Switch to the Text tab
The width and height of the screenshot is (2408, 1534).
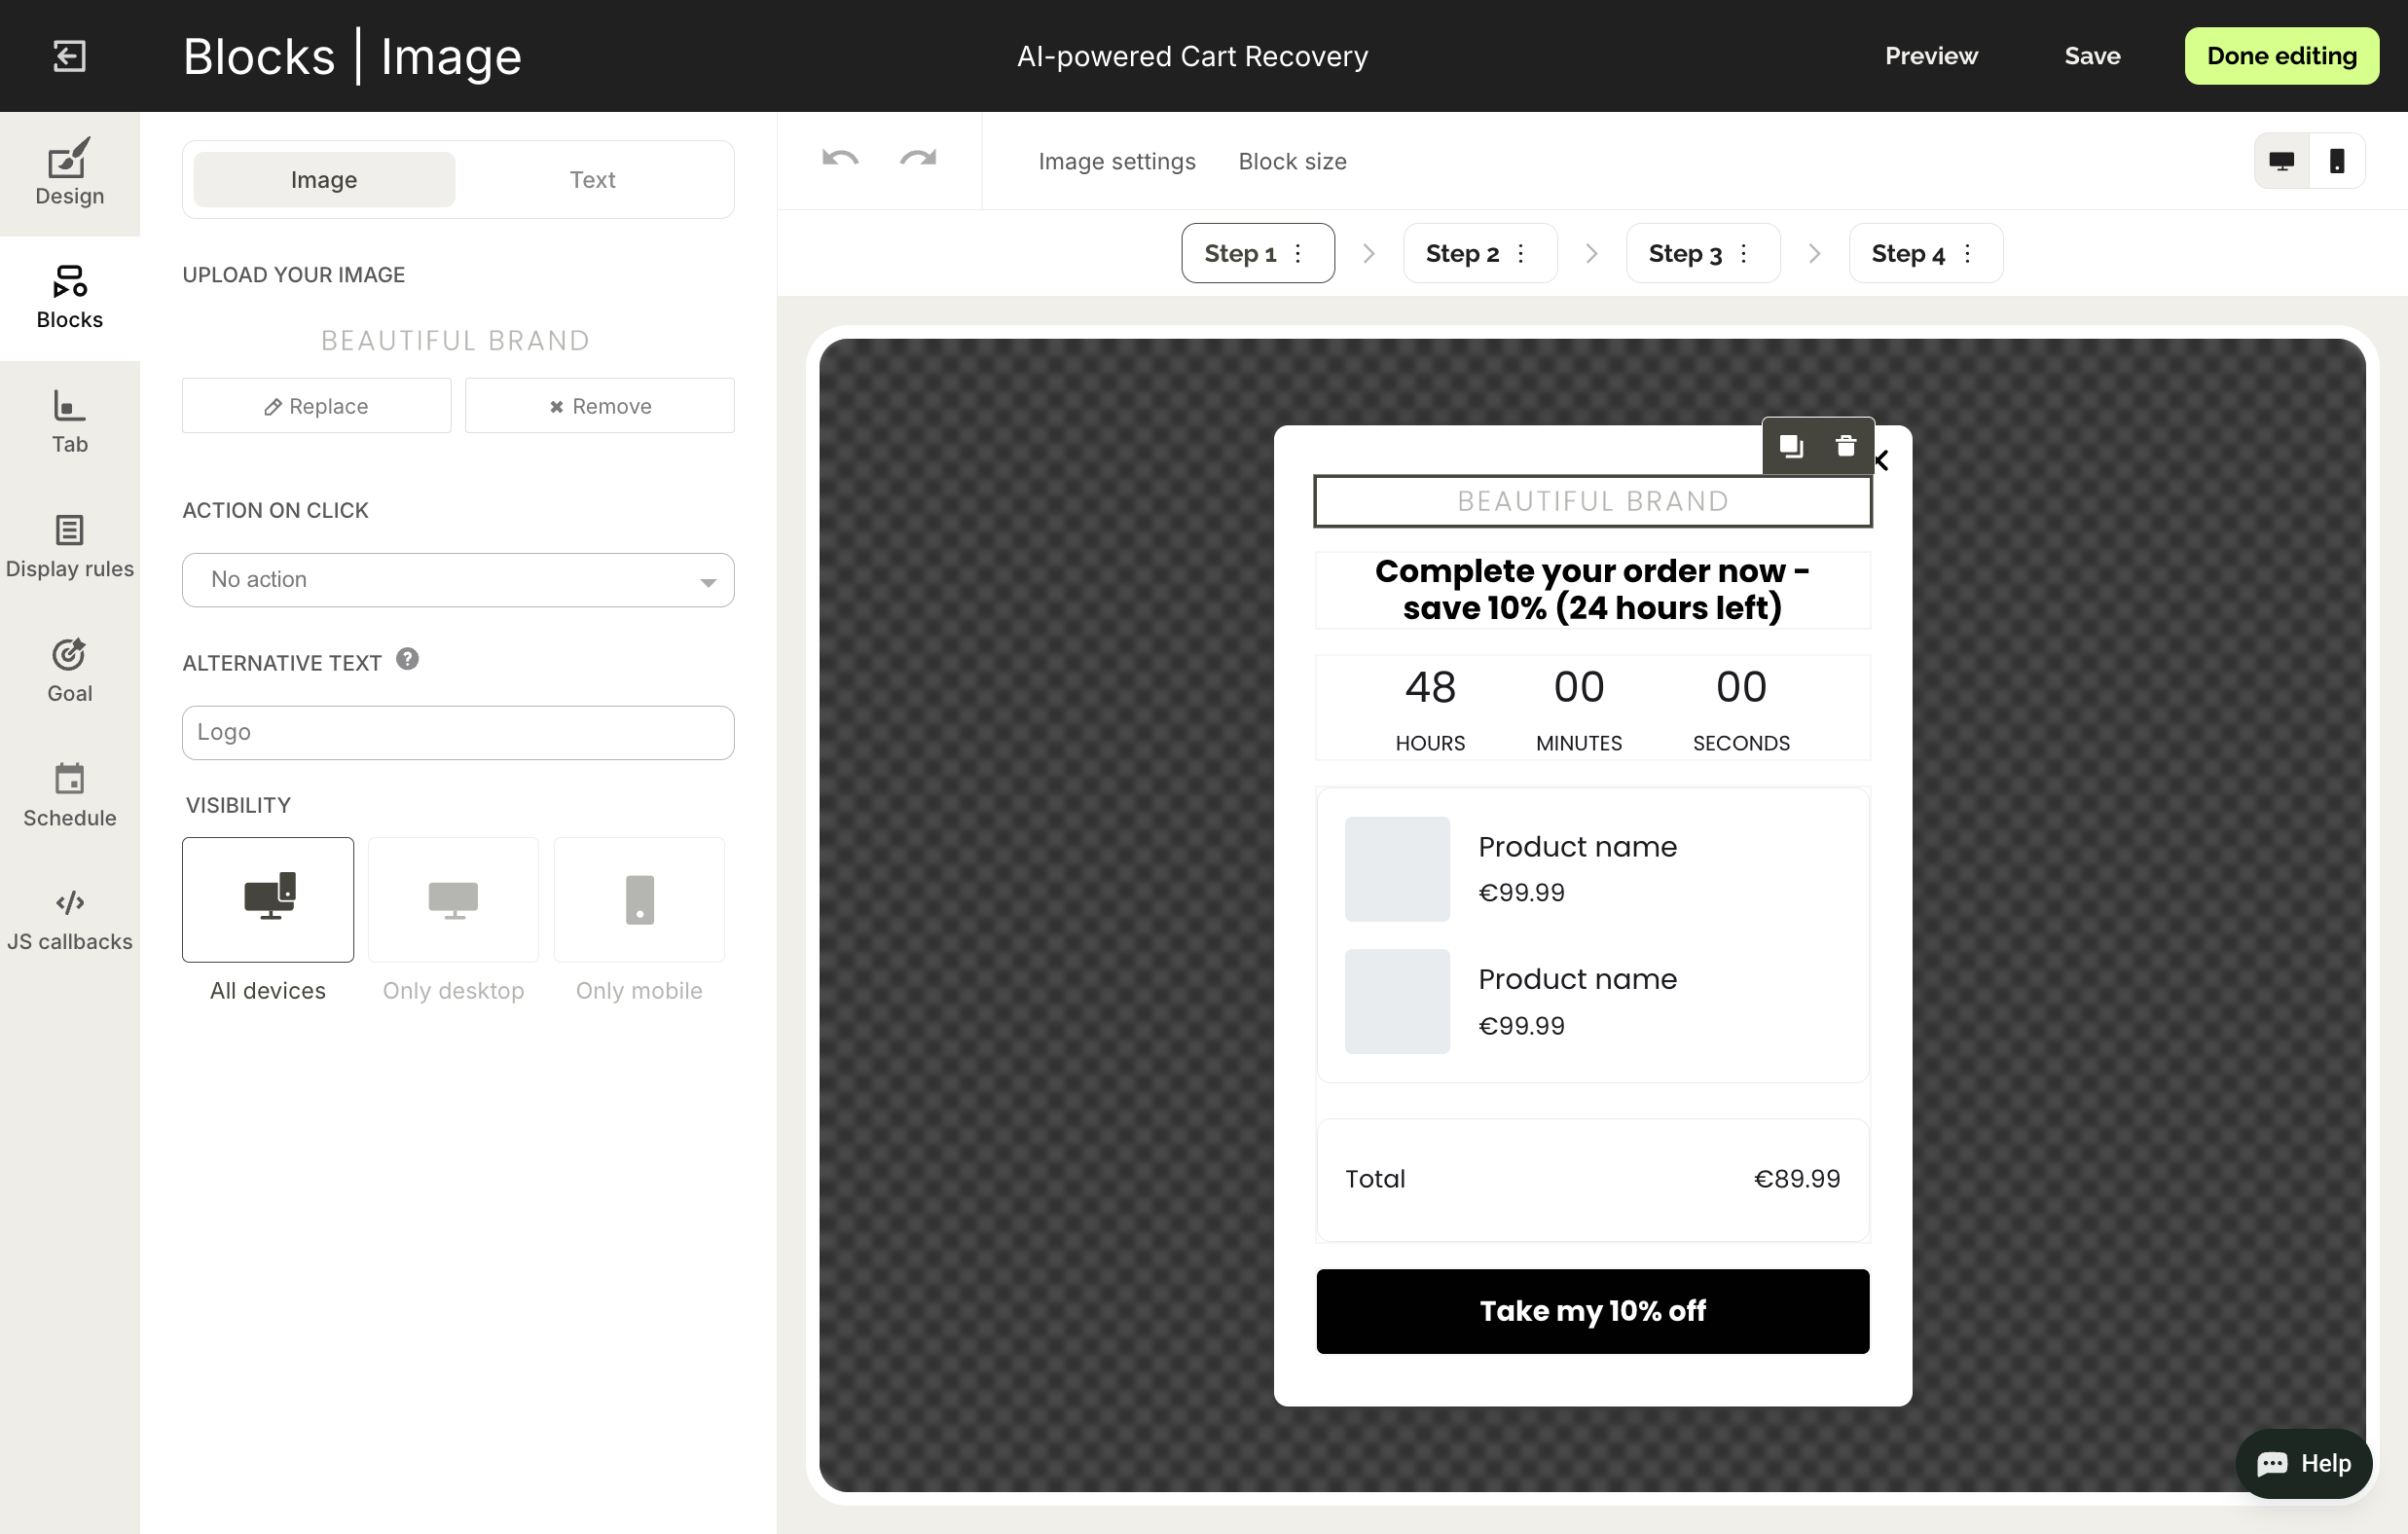coord(592,179)
